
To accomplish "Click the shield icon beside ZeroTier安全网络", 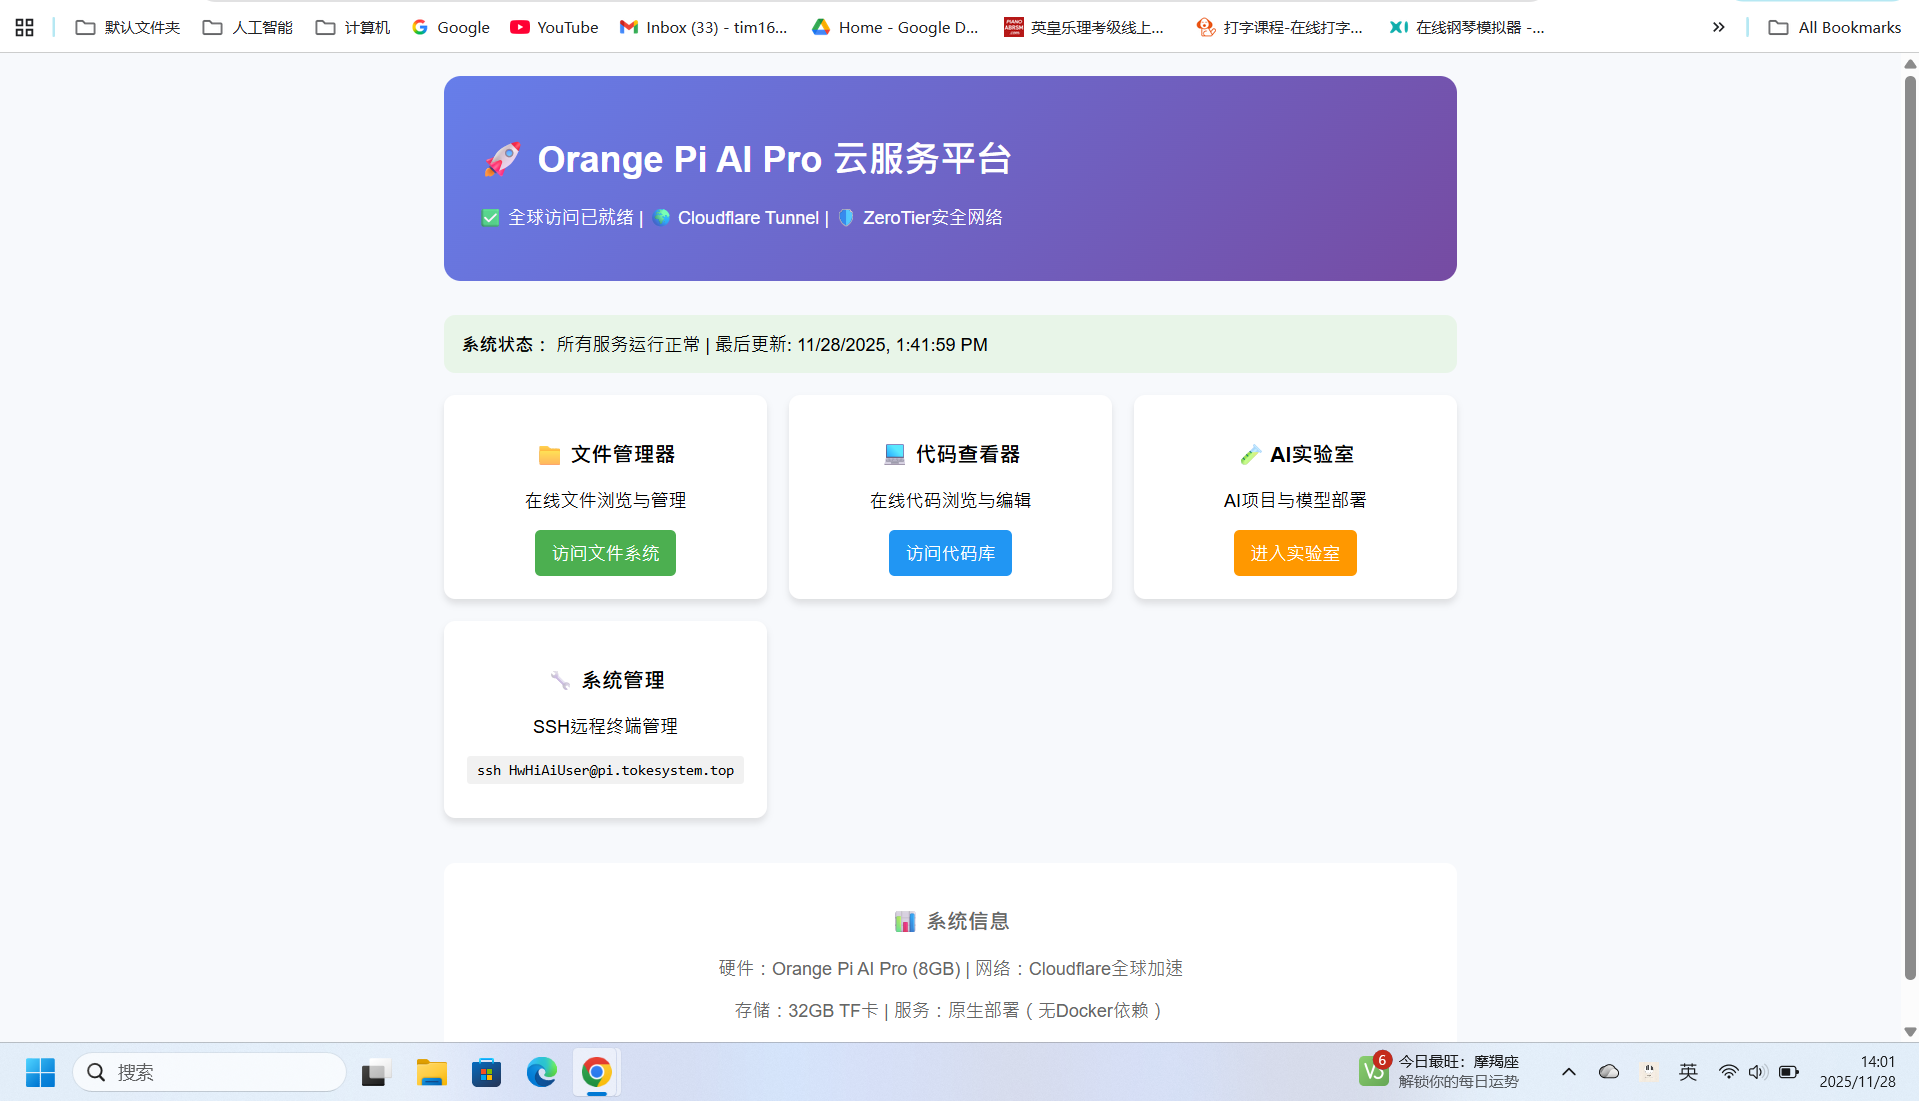I will (x=846, y=217).
